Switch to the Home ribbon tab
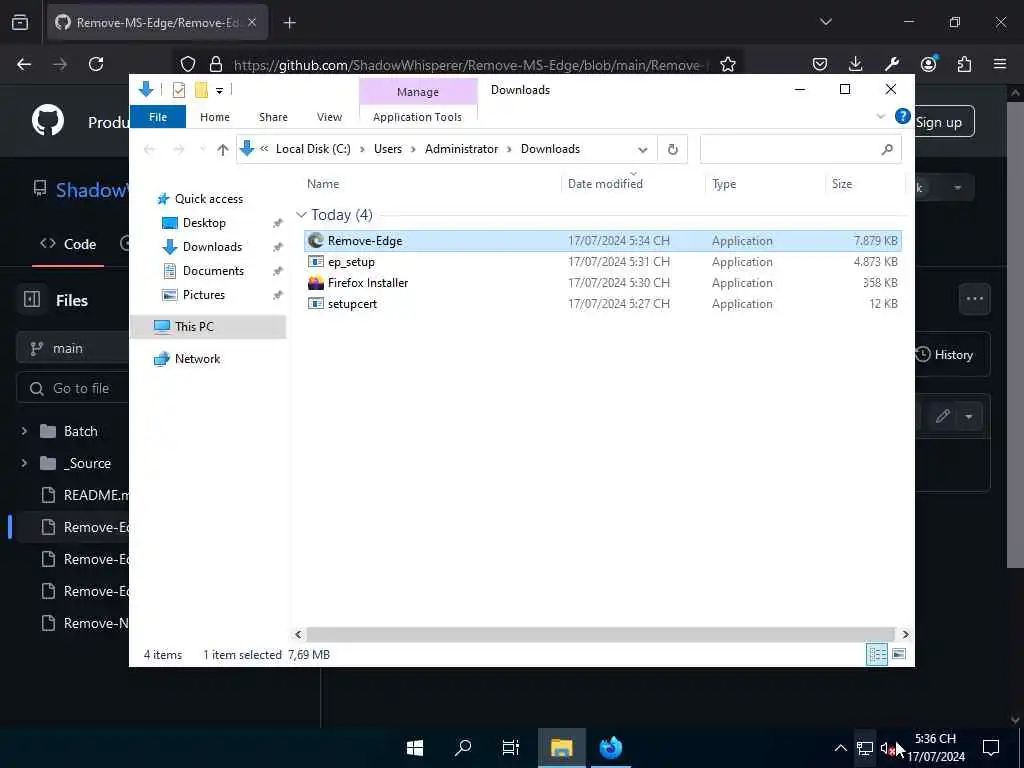 click(x=215, y=117)
